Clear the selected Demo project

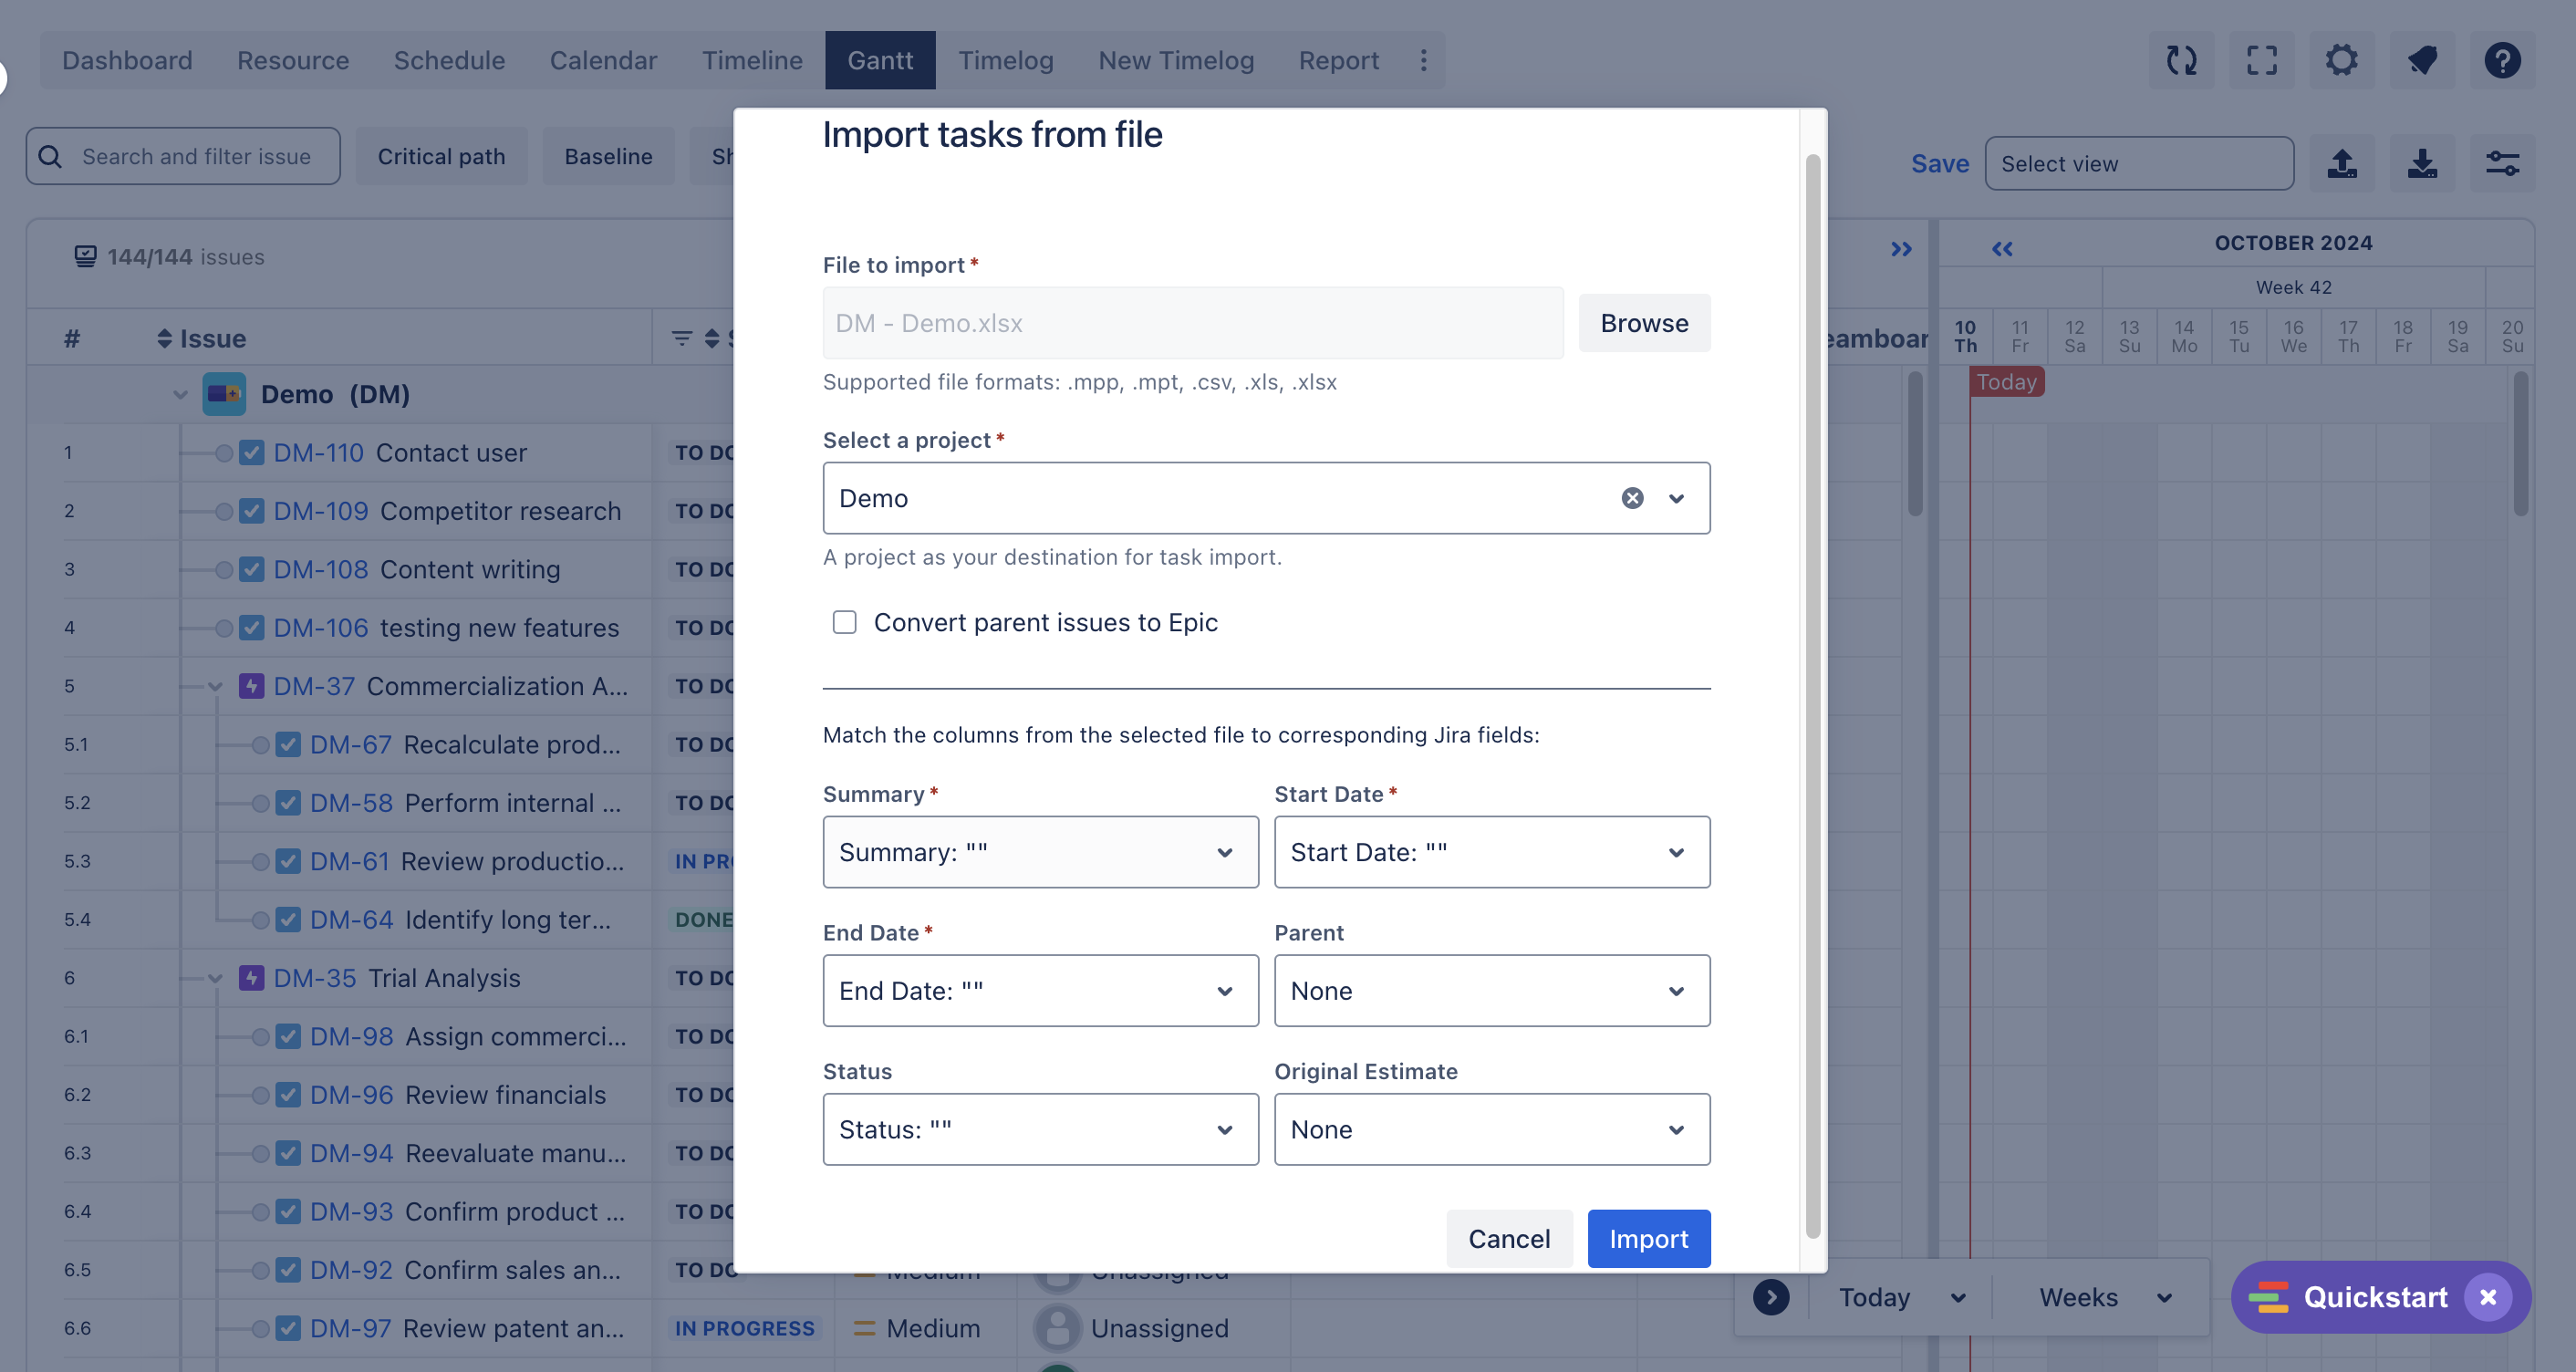1632,498
